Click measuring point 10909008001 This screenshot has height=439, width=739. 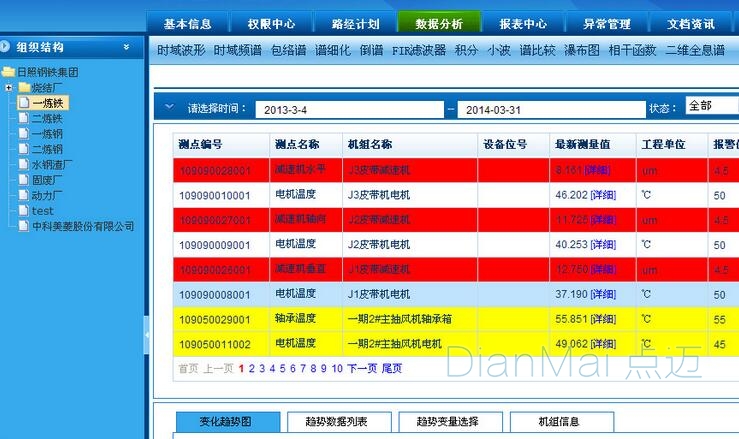(x=214, y=295)
